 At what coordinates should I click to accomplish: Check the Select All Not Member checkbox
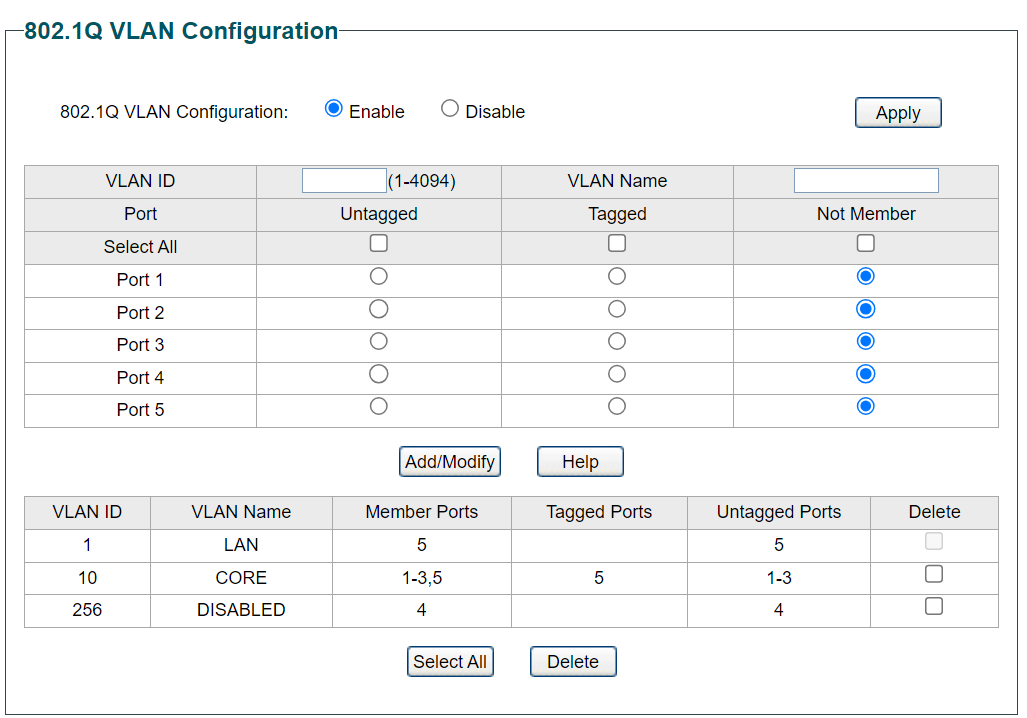[865, 243]
